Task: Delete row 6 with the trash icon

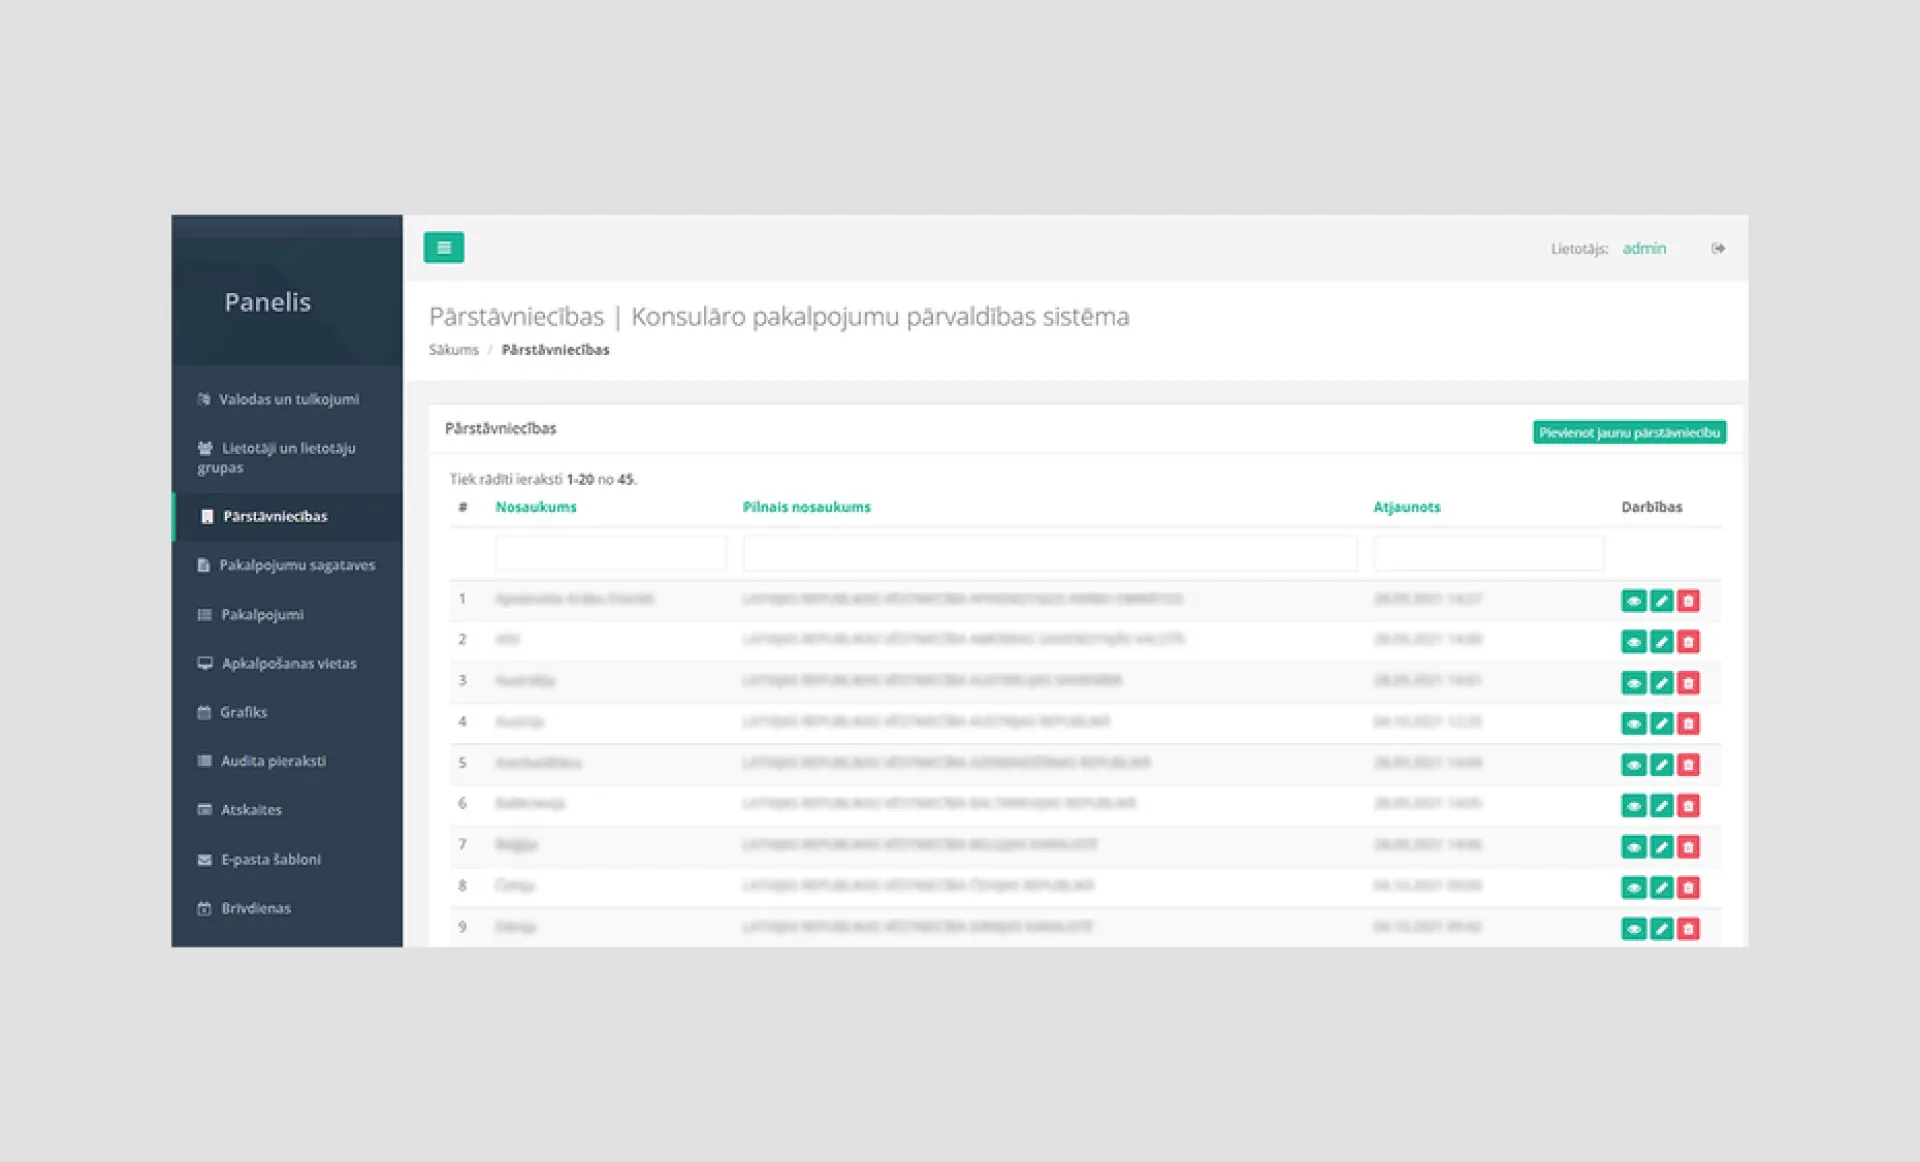Action: tap(1688, 806)
